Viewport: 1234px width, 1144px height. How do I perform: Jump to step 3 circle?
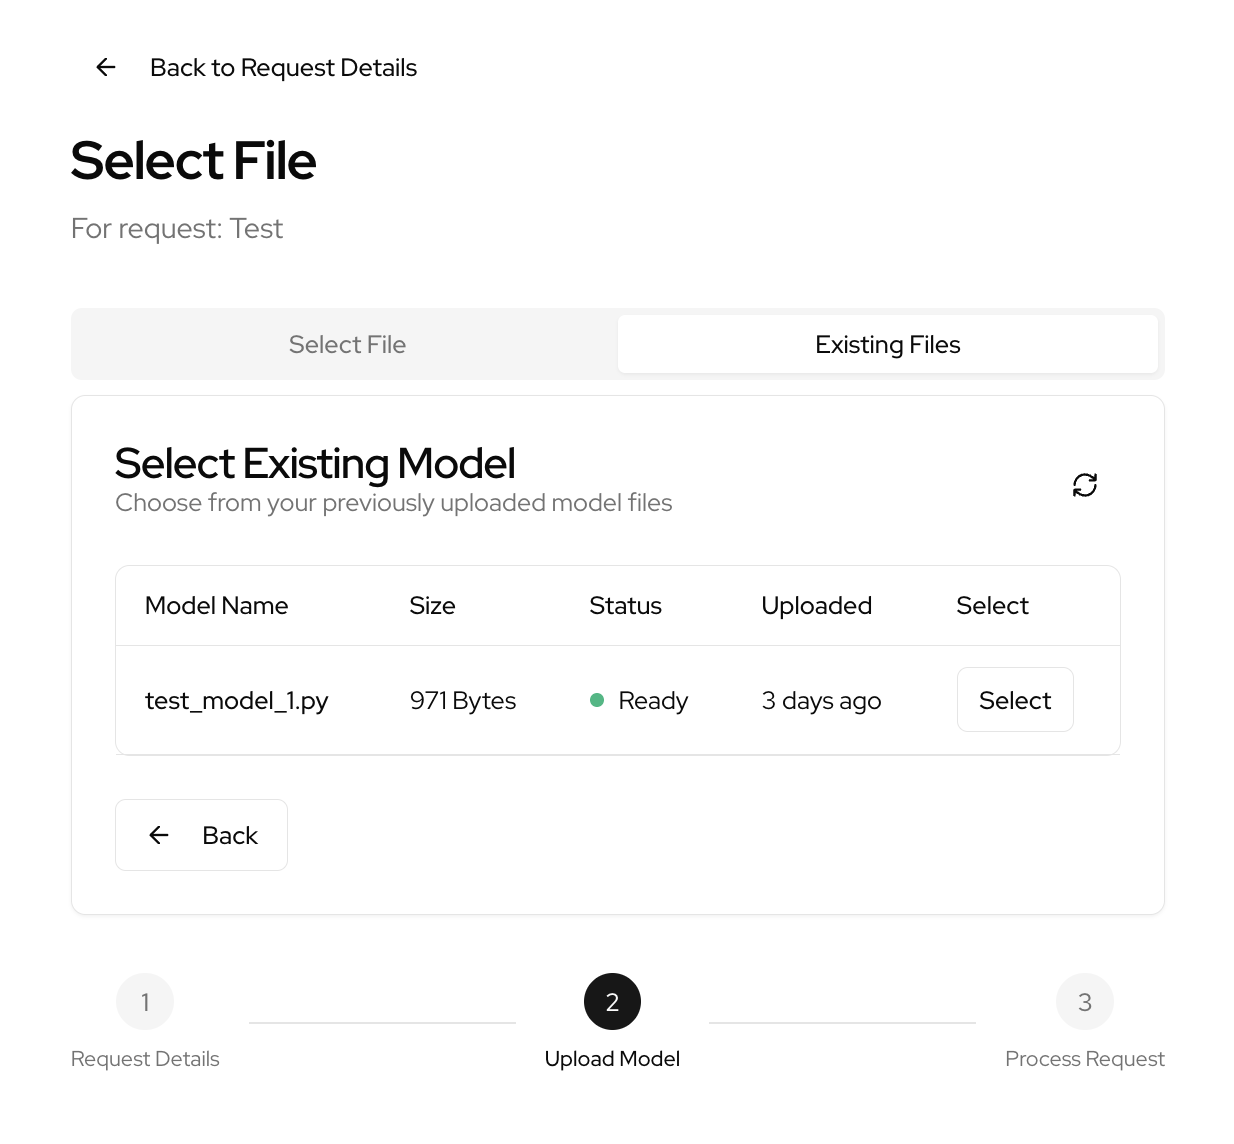1084,1002
